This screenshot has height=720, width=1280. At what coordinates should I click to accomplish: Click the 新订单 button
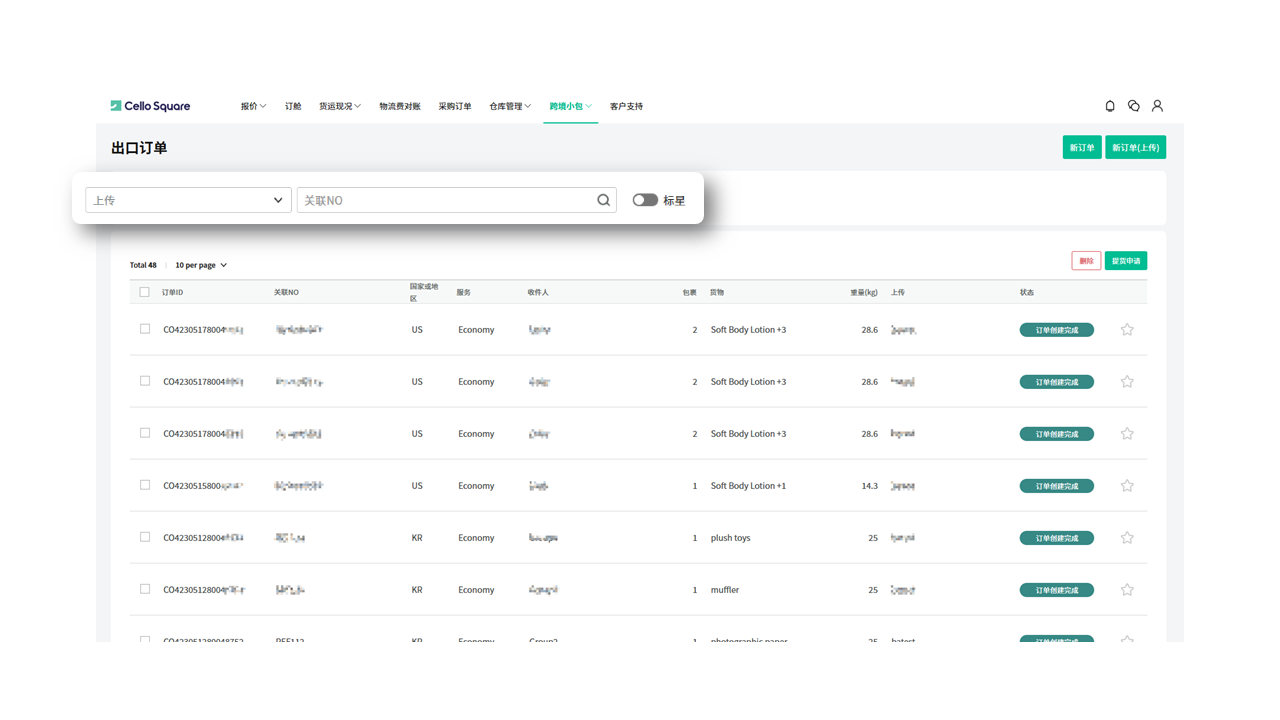(1081, 148)
